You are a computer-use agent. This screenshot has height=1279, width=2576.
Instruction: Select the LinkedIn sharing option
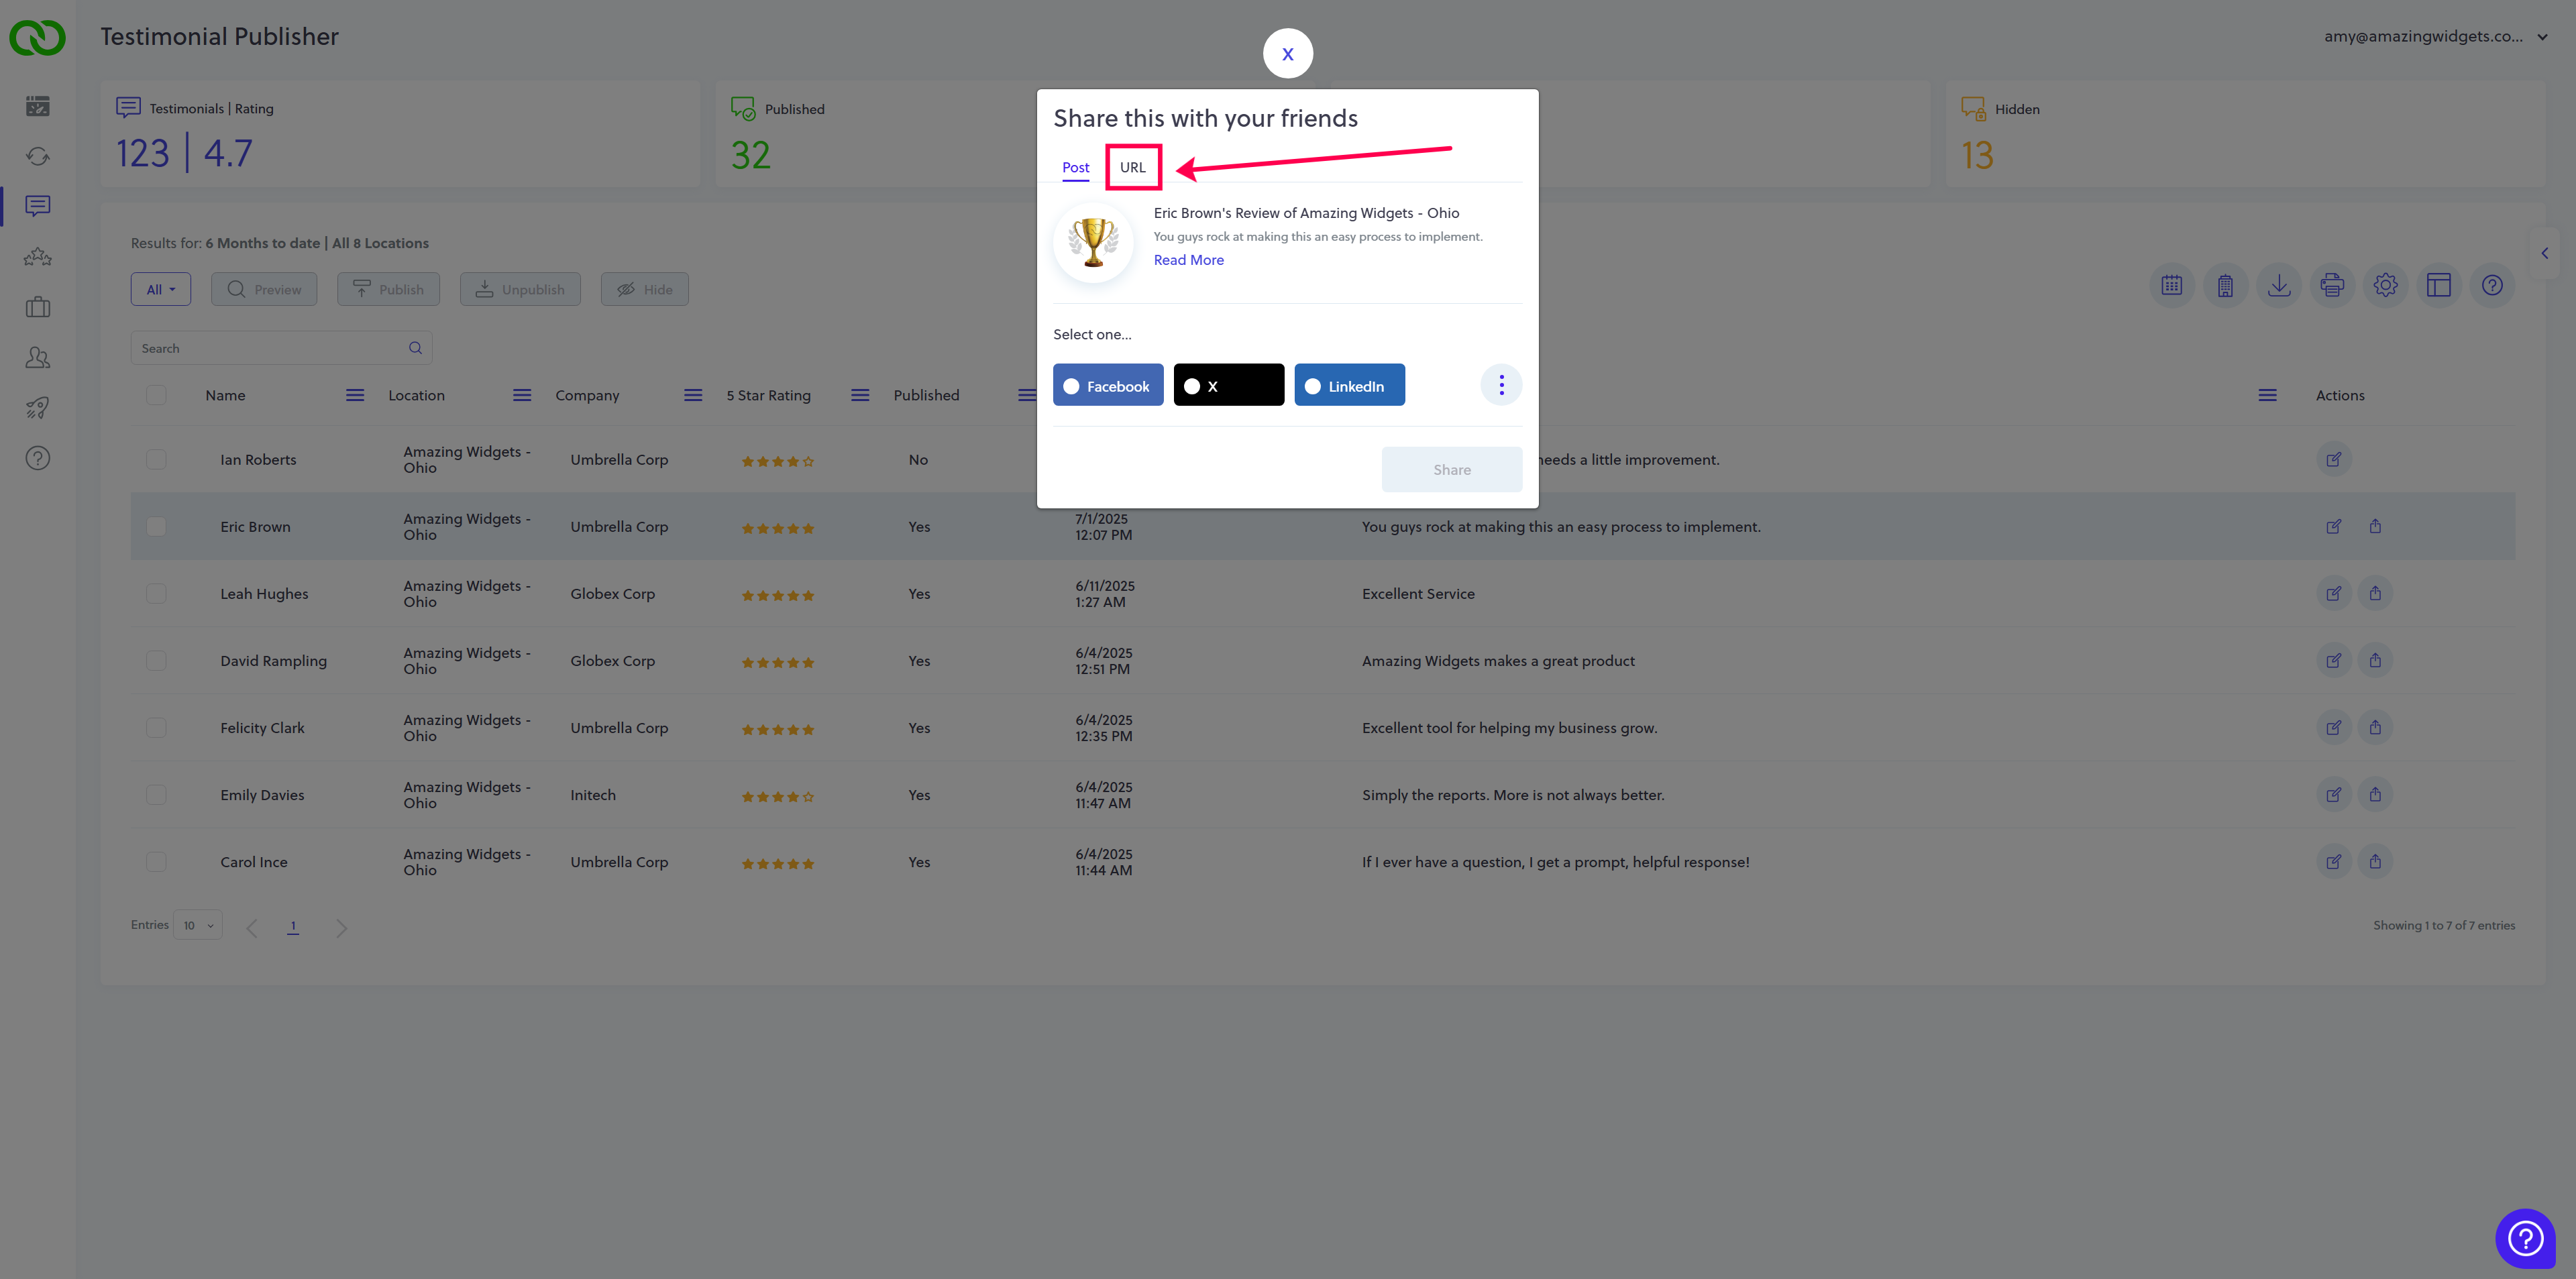[1349, 386]
